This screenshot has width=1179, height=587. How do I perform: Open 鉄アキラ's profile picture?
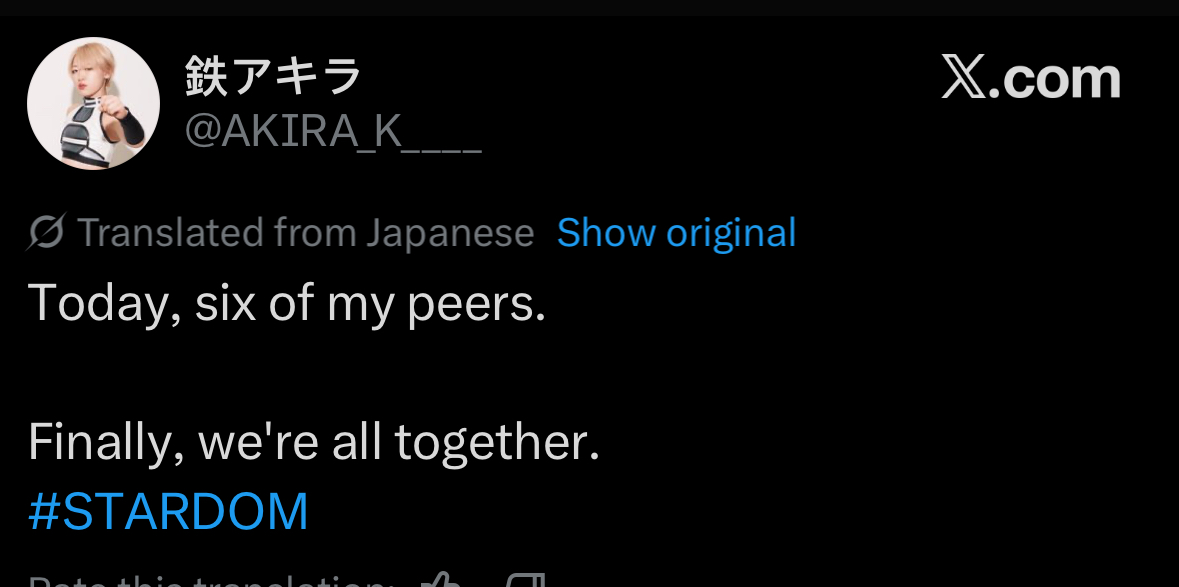[93, 103]
